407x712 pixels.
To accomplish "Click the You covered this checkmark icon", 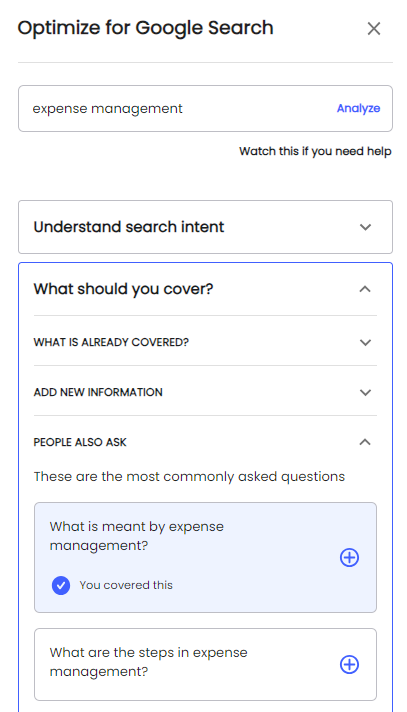I will click(x=61, y=585).
